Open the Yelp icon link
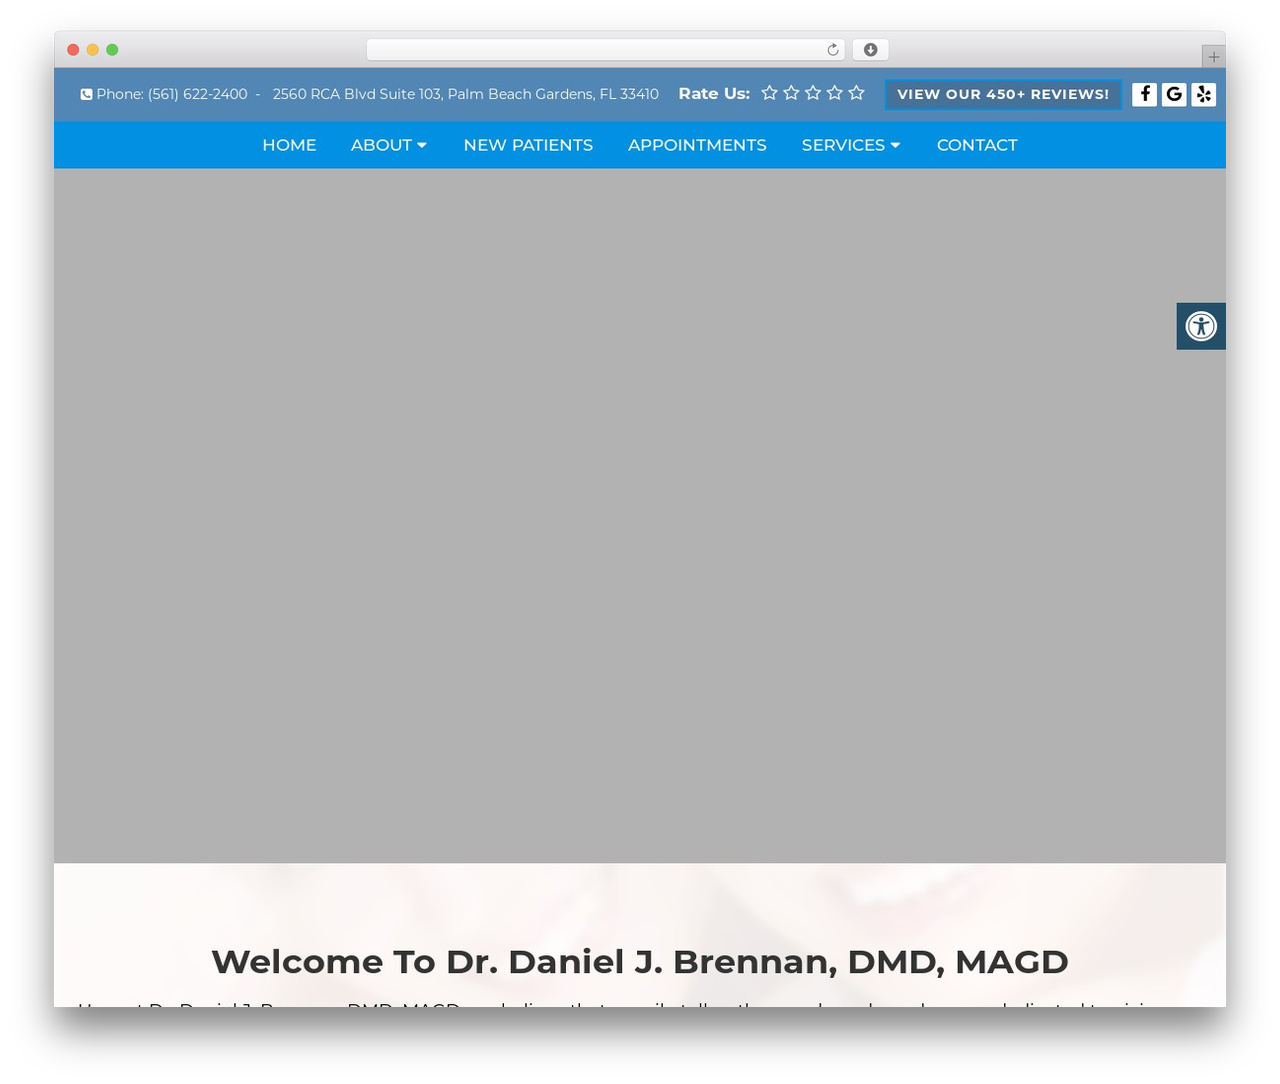1280x1084 pixels. click(x=1204, y=94)
